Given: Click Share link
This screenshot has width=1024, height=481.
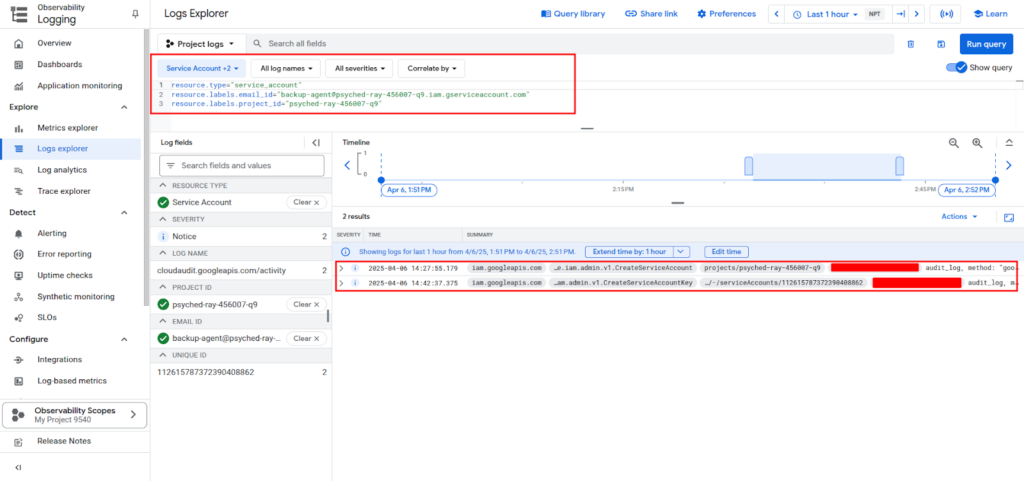Looking at the screenshot, I should (x=651, y=14).
